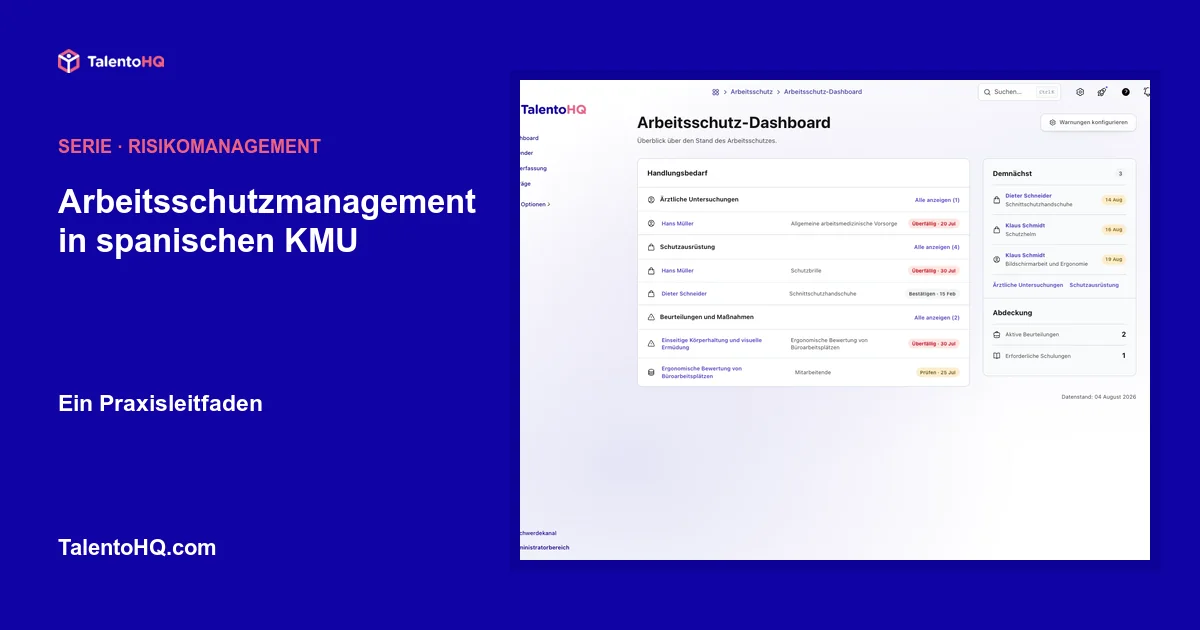The image size is (1200, 630).
Task: Click the Demnächst count badge 3
Action: tap(1120, 174)
